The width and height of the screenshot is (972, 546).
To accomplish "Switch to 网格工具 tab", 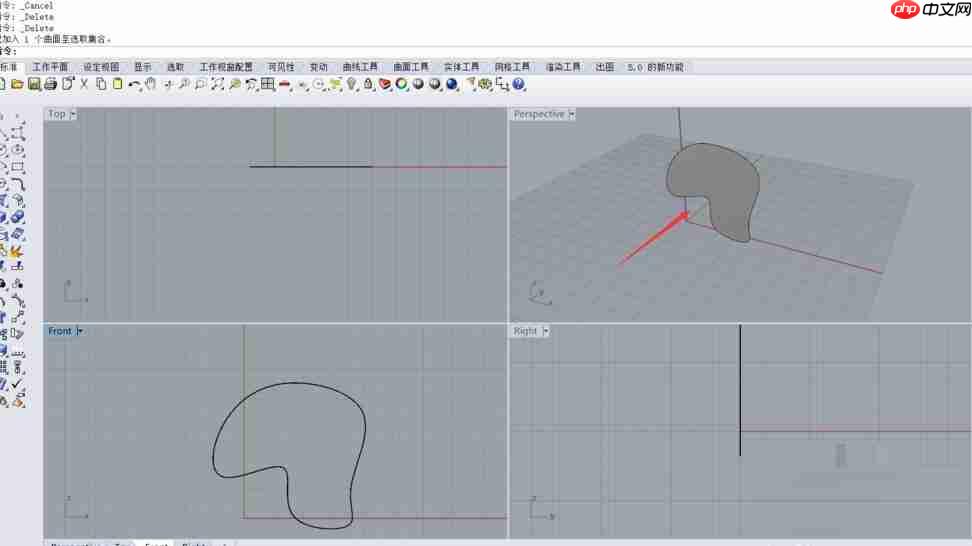I will pyautogui.click(x=512, y=67).
